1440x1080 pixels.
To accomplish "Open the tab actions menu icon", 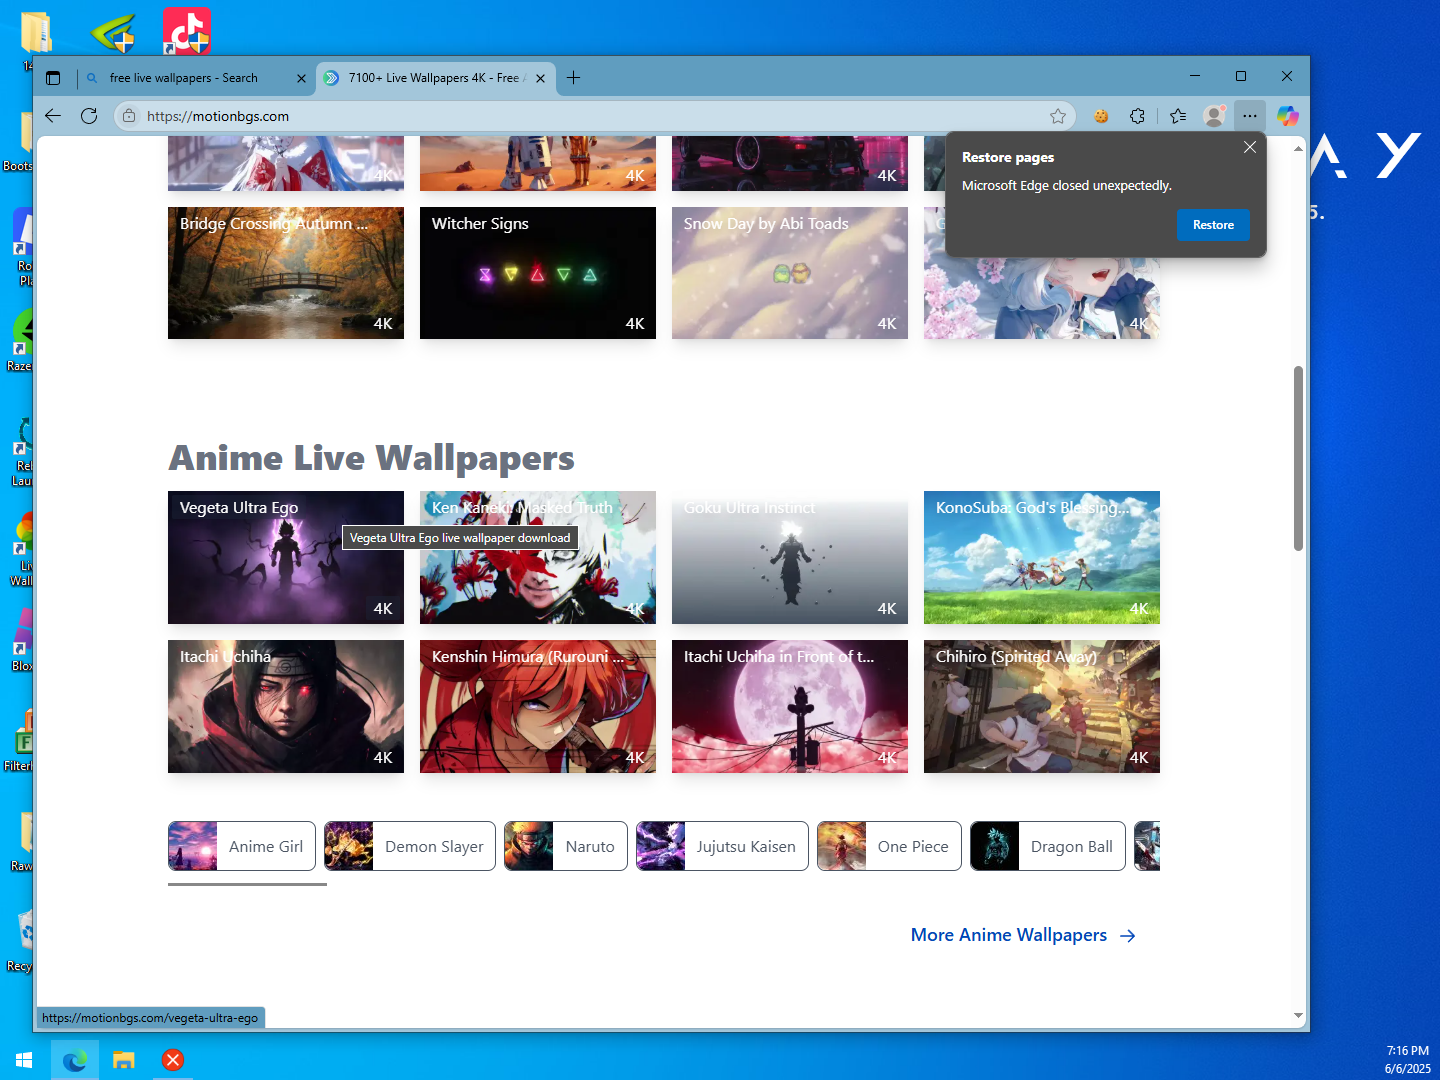I will [x=53, y=78].
